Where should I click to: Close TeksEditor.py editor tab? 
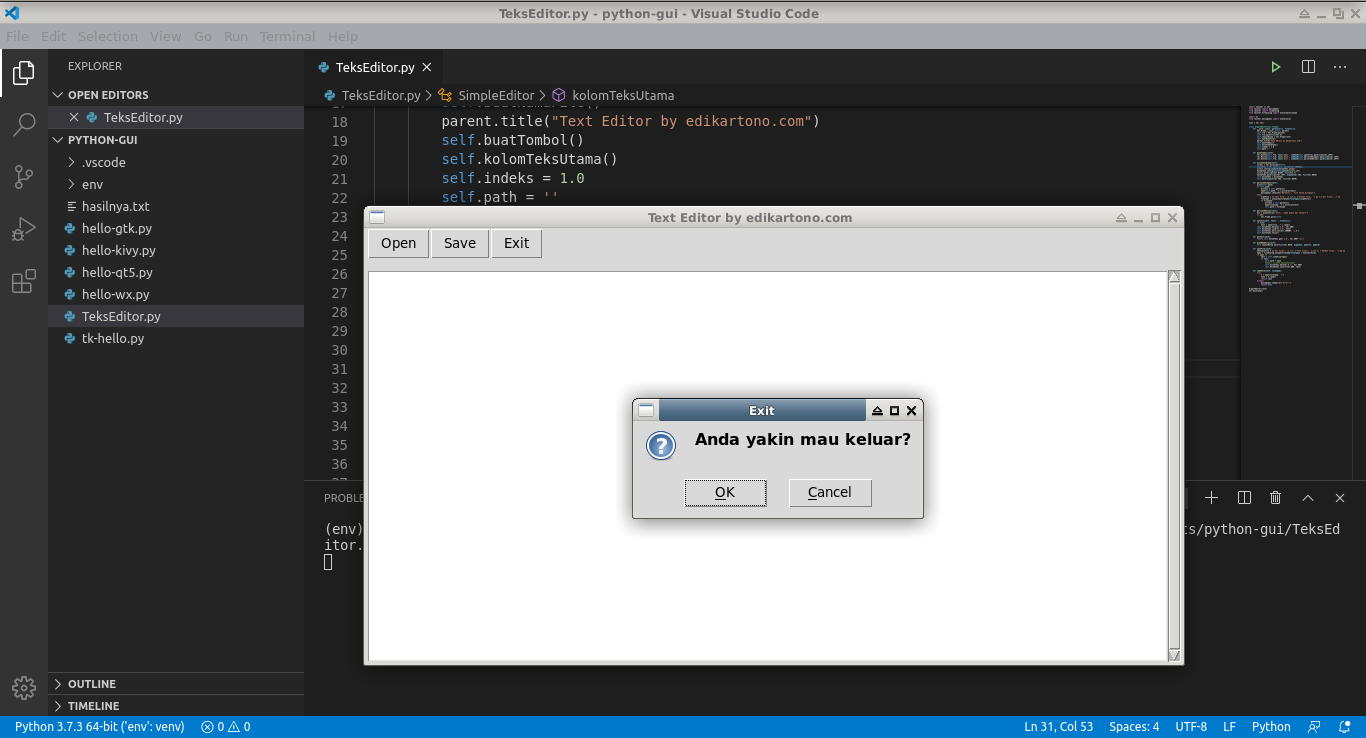pos(426,67)
